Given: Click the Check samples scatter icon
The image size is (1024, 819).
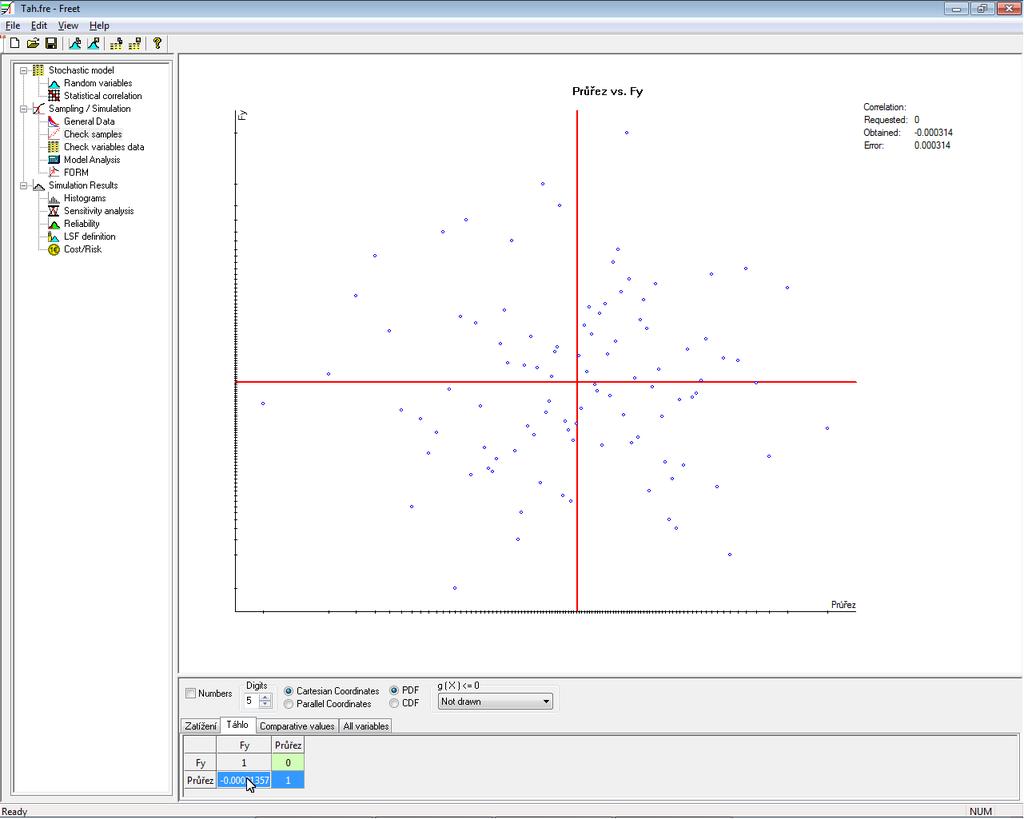Looking at the screenshot, I should tap(54, 134).
